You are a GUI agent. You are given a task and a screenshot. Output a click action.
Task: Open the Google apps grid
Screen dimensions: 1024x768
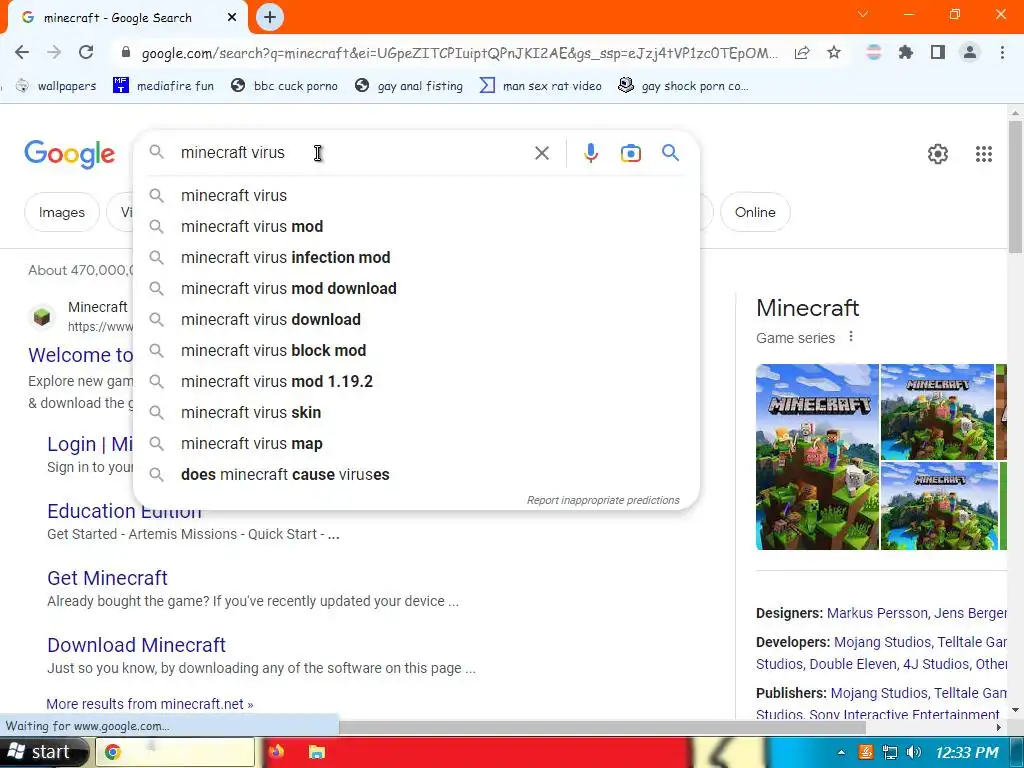tap(984, 153)
